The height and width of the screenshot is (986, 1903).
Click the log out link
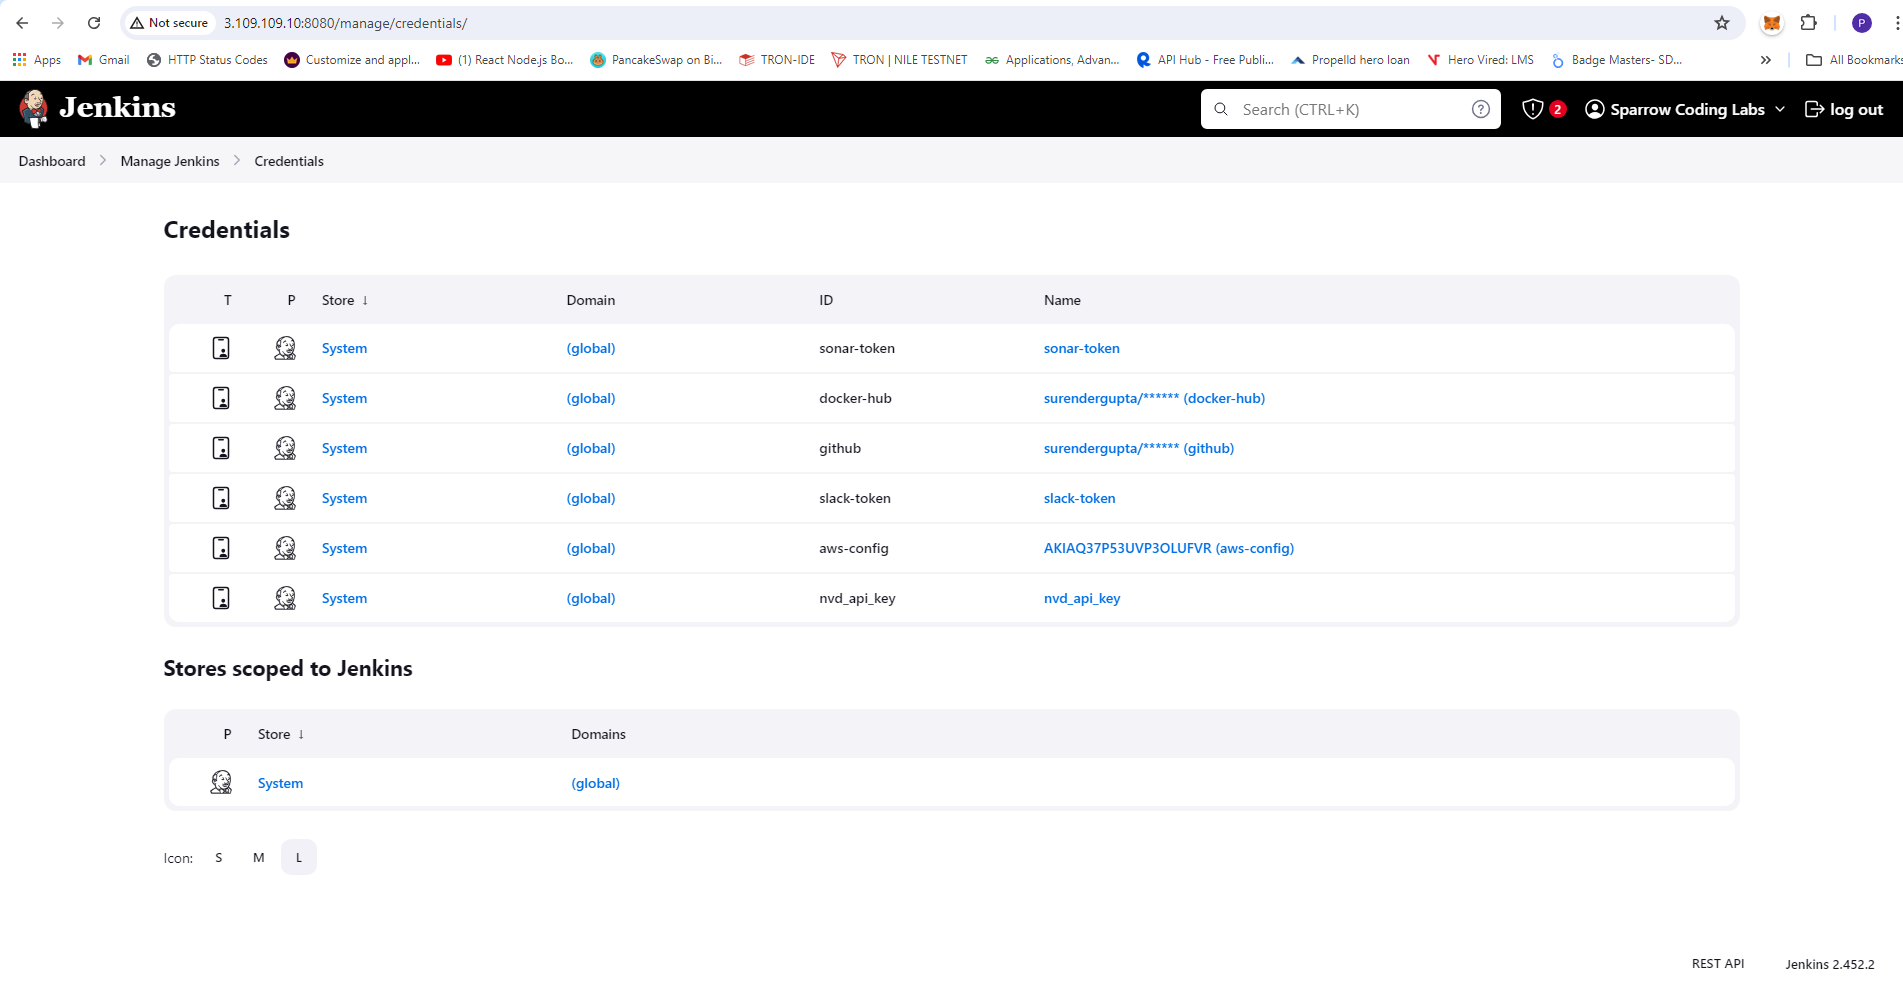pyautogui.click(x=1843, y=109)
